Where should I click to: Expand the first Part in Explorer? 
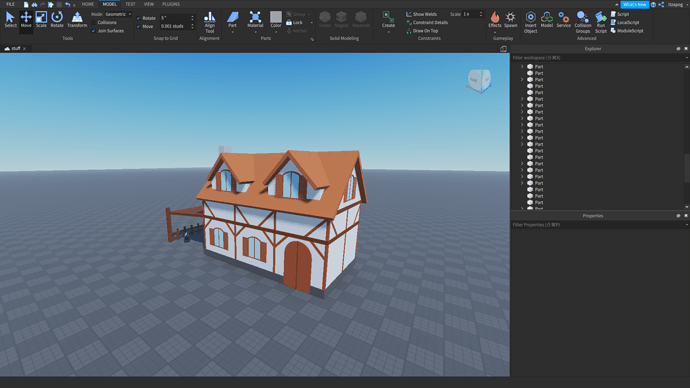pyautogui.click(x=522, y=66)
